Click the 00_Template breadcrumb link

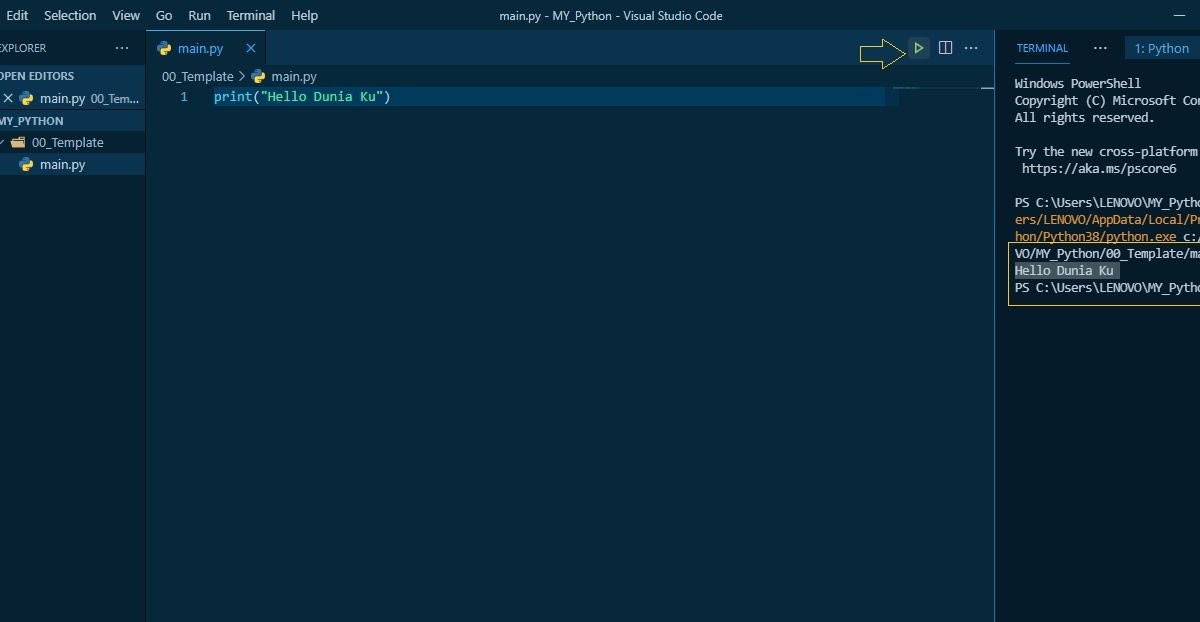[197, 76]
